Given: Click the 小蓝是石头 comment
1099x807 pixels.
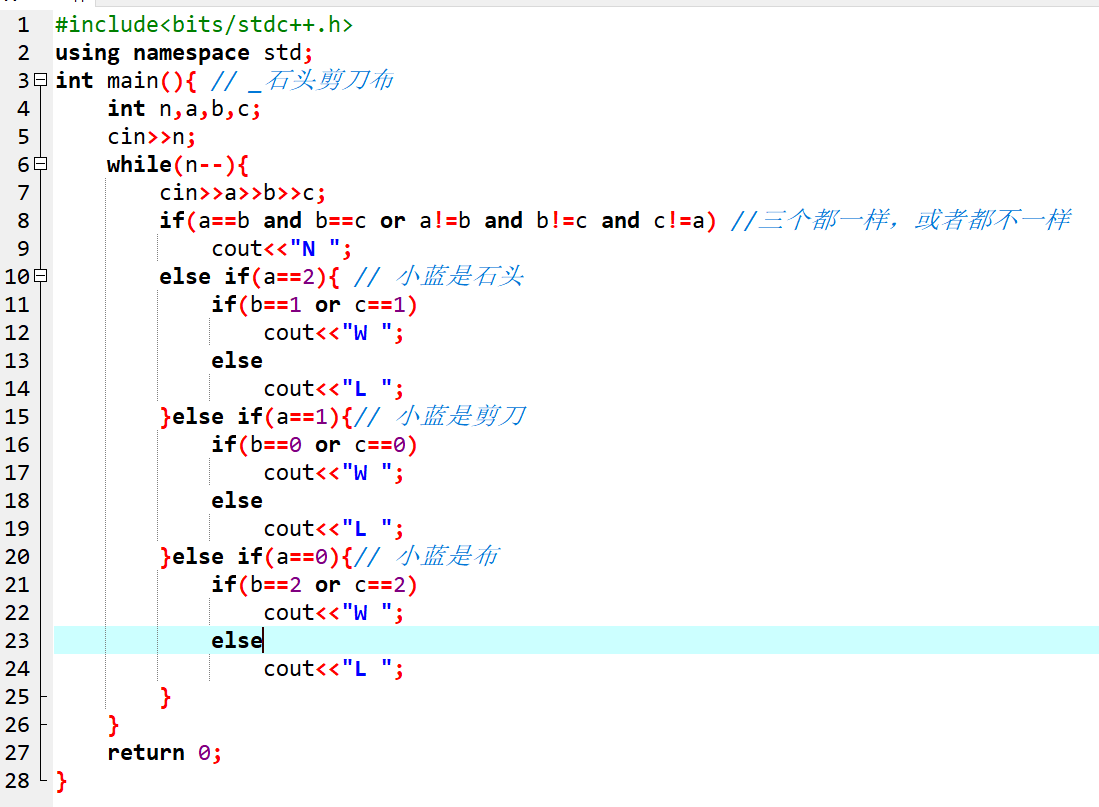Looking at the screenshot, I should [458, 276].
